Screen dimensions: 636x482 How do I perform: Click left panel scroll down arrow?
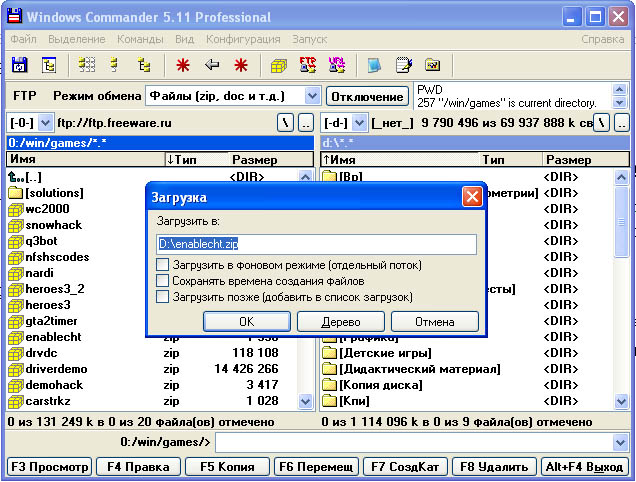[x=305, y=402]
